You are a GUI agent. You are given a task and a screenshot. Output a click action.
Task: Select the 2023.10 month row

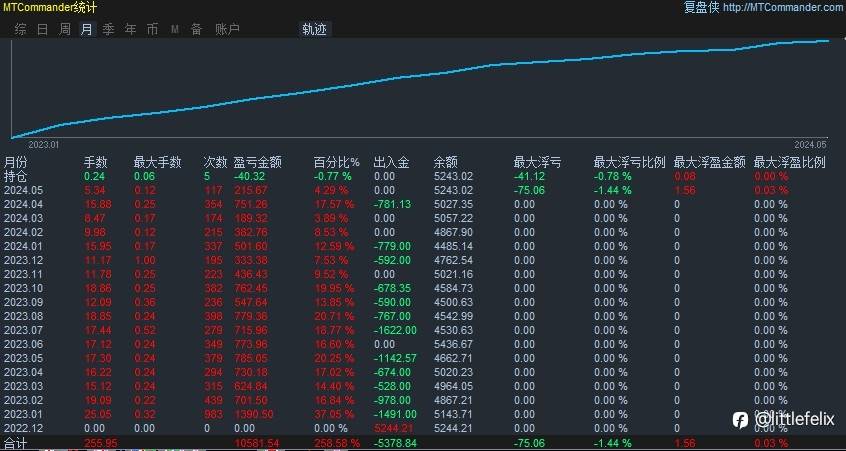click(x=423, y=288)
